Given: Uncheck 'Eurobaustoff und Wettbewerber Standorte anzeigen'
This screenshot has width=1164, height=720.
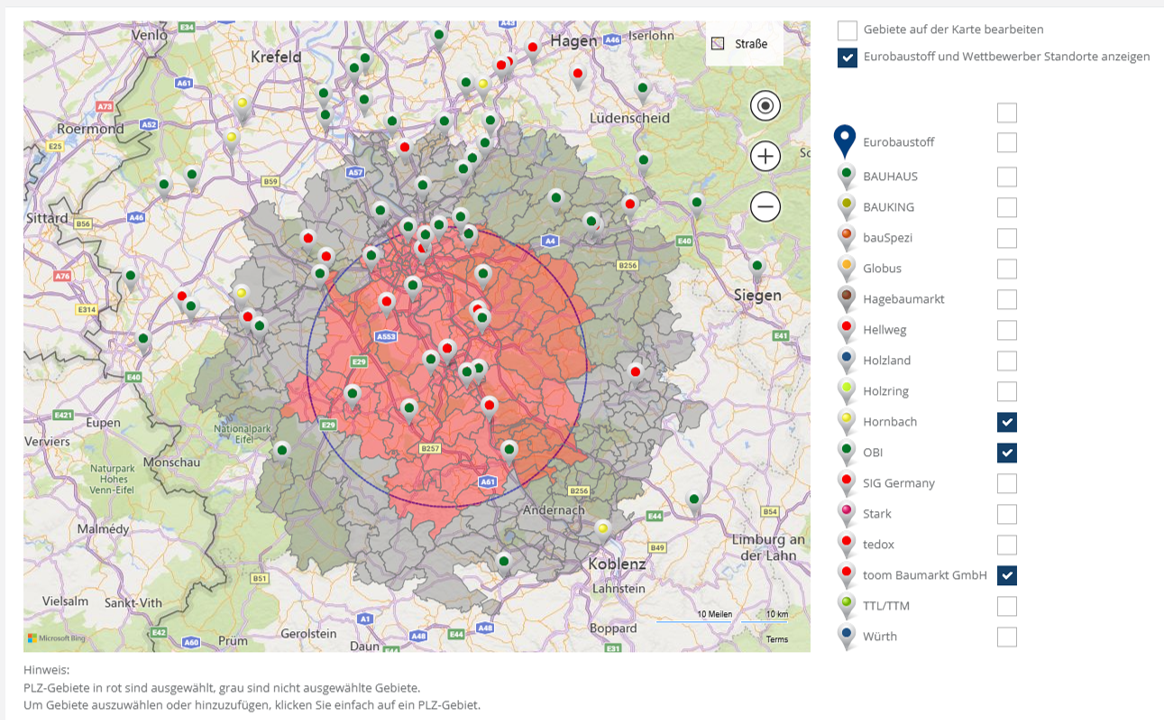Looking at the screenshot, I should coord(847,57).
